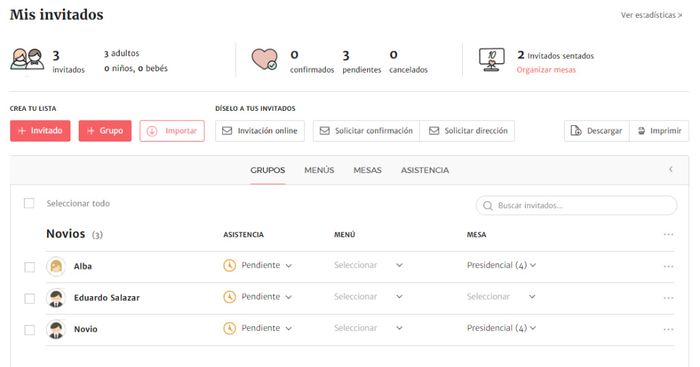Click Novio's avatar icon

[56, 329]
